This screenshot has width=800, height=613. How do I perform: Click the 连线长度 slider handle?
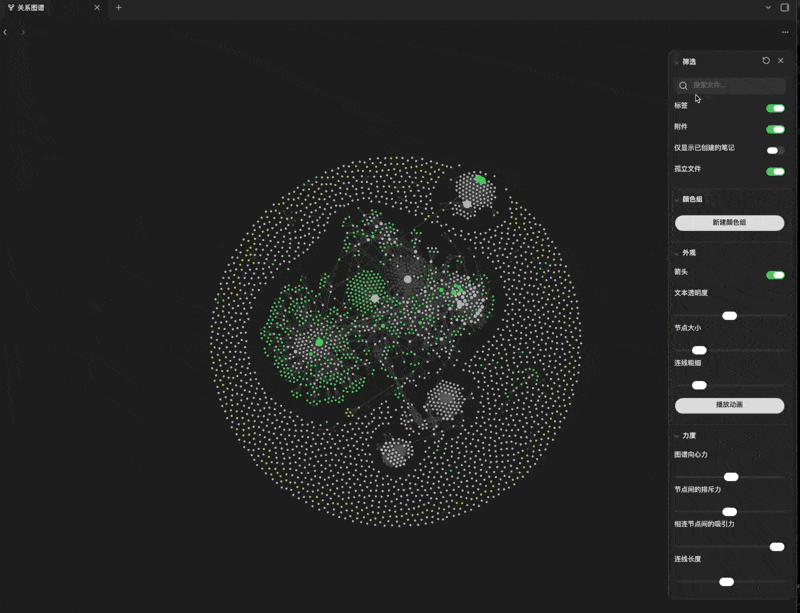click(727, 582)
